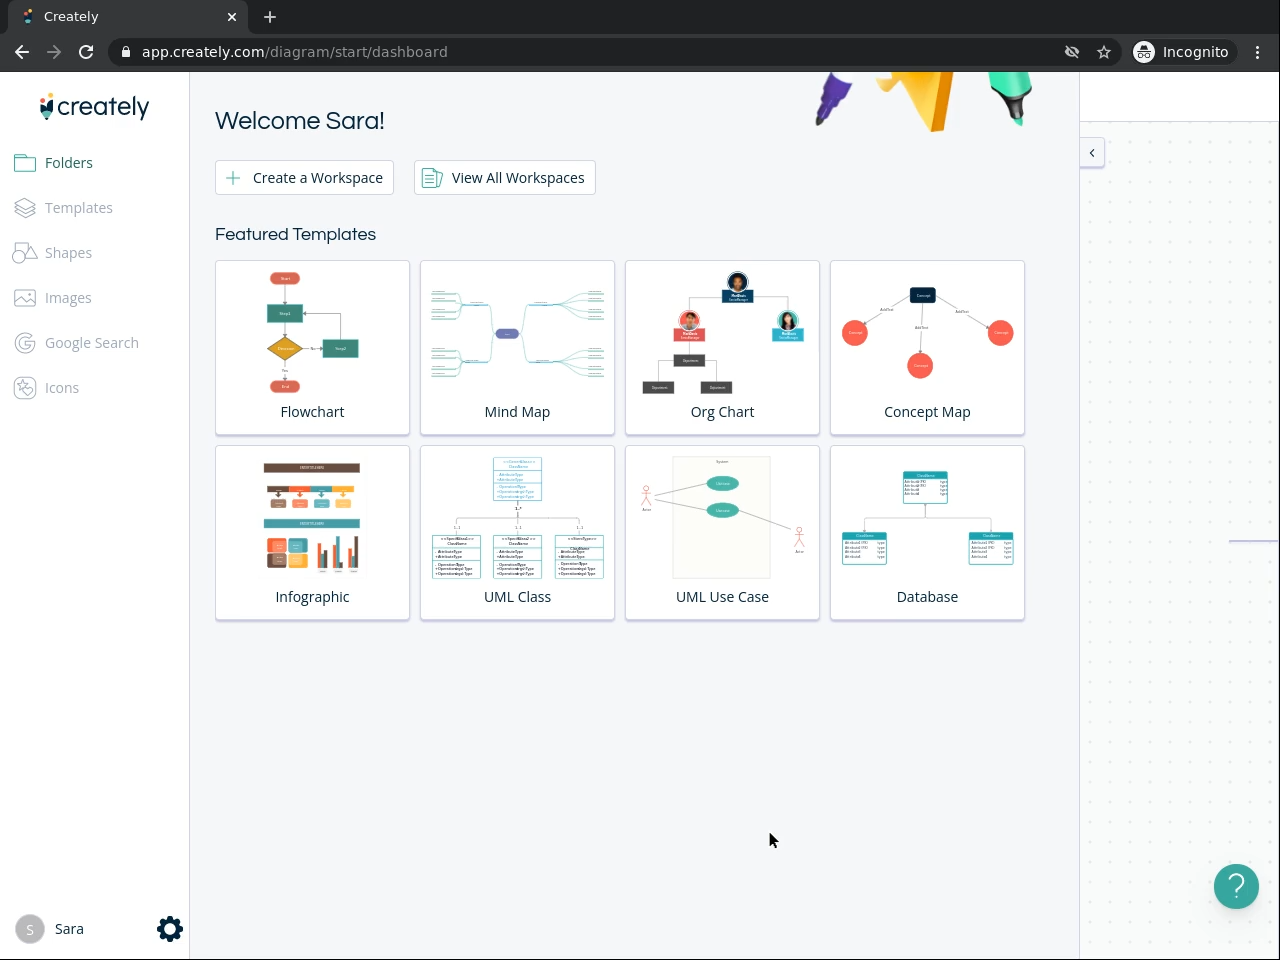Click Sara's avatar circle
Screen dimensions: 1280x960
30,929
